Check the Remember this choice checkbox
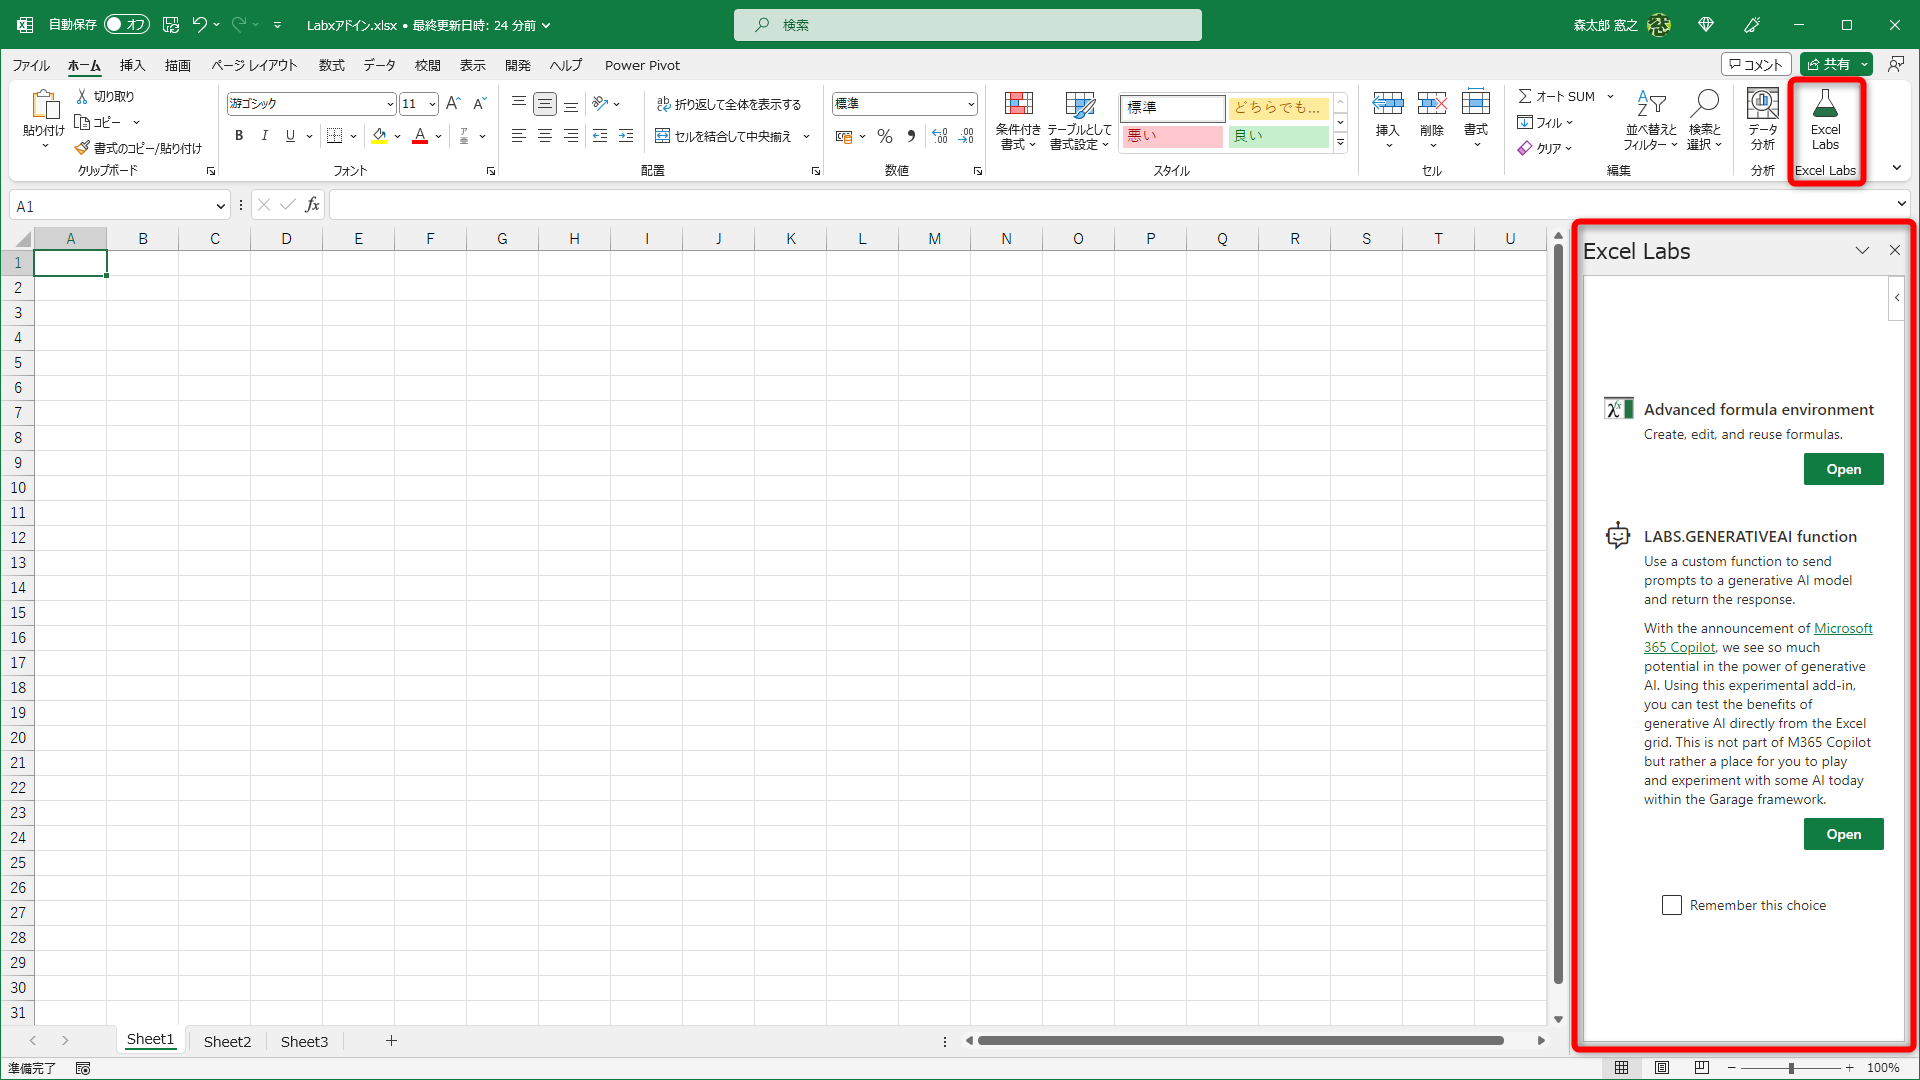 tap(1671, 904)
